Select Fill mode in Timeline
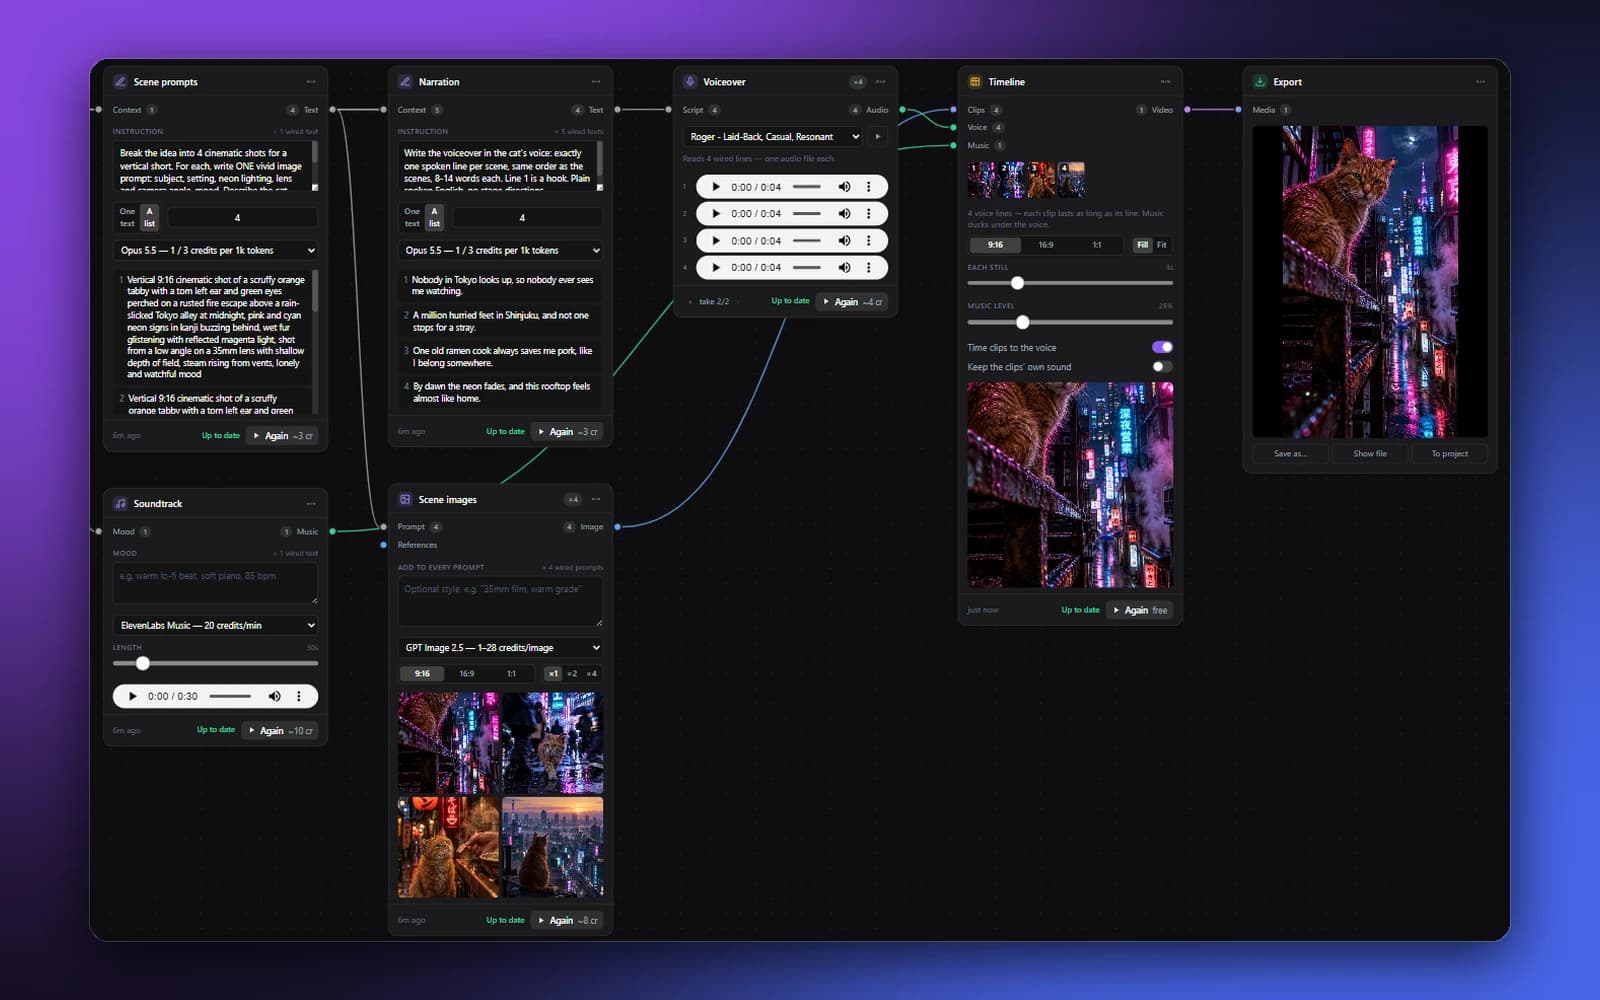The height and width of the screenshot is (1000, 1600). pos(1142,245)
